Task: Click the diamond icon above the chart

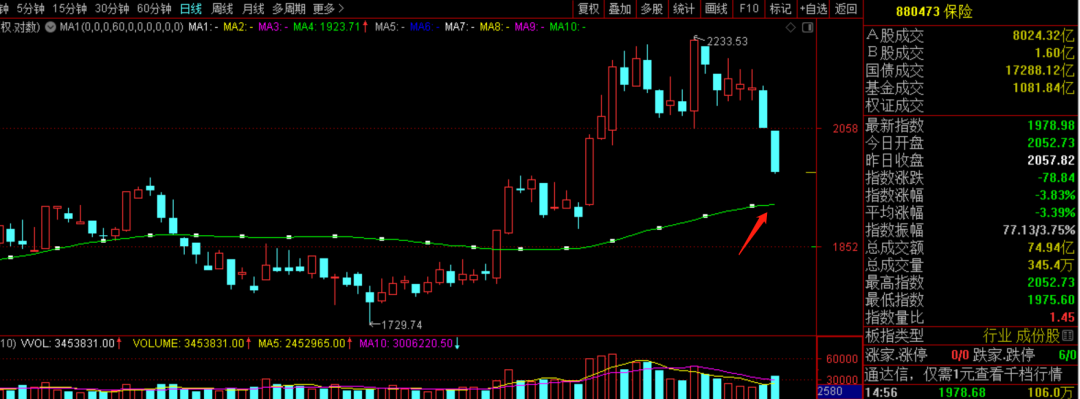Action: click(x=791, y=28)
